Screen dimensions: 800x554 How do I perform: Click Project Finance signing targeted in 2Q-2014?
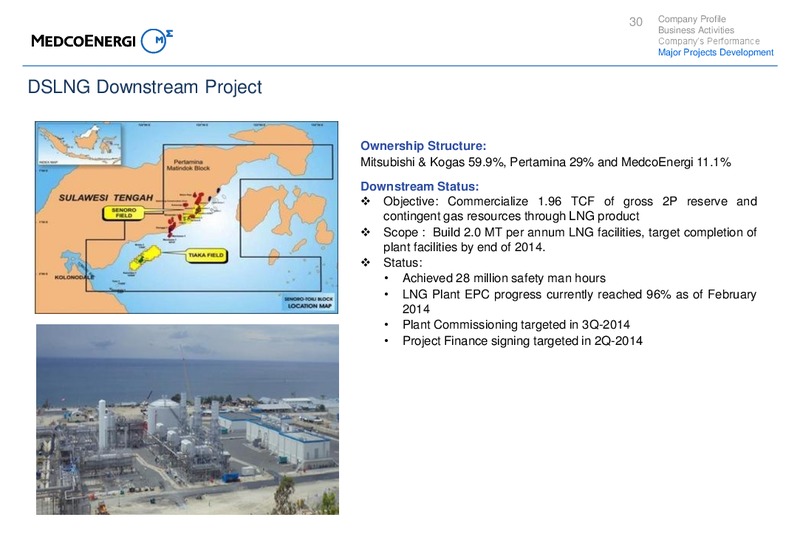tap(522, 341)
